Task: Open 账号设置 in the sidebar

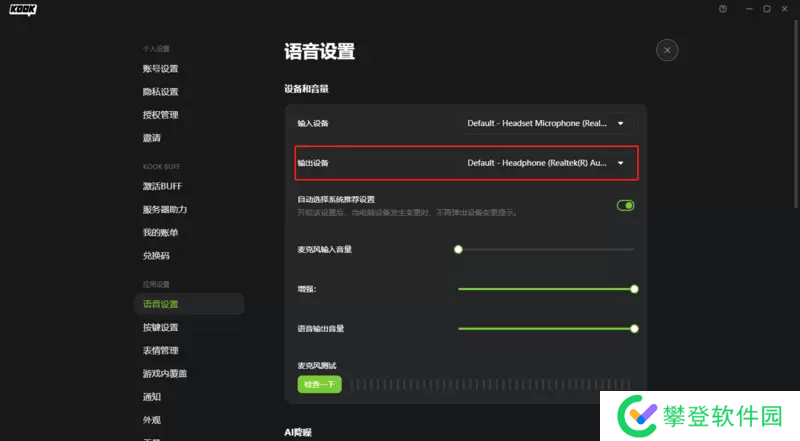Action: pos(160,69)
